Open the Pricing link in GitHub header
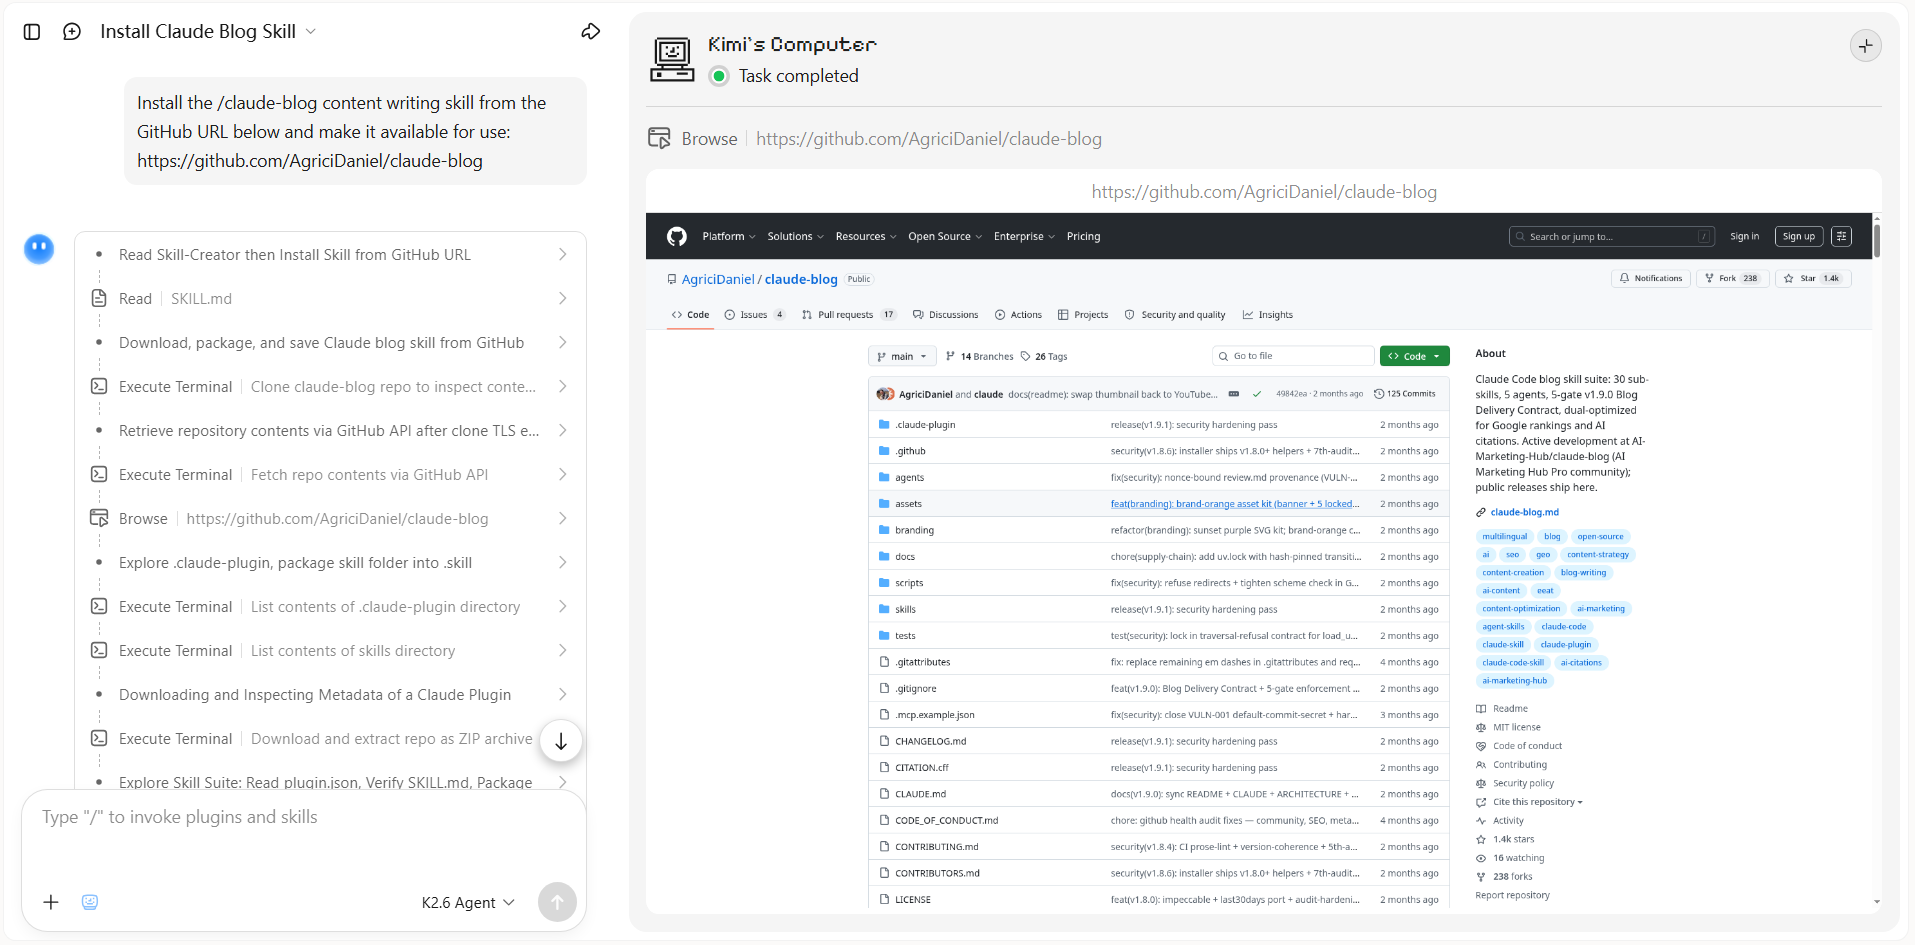Screen dimensions: 1915x945 (1083, 237)
